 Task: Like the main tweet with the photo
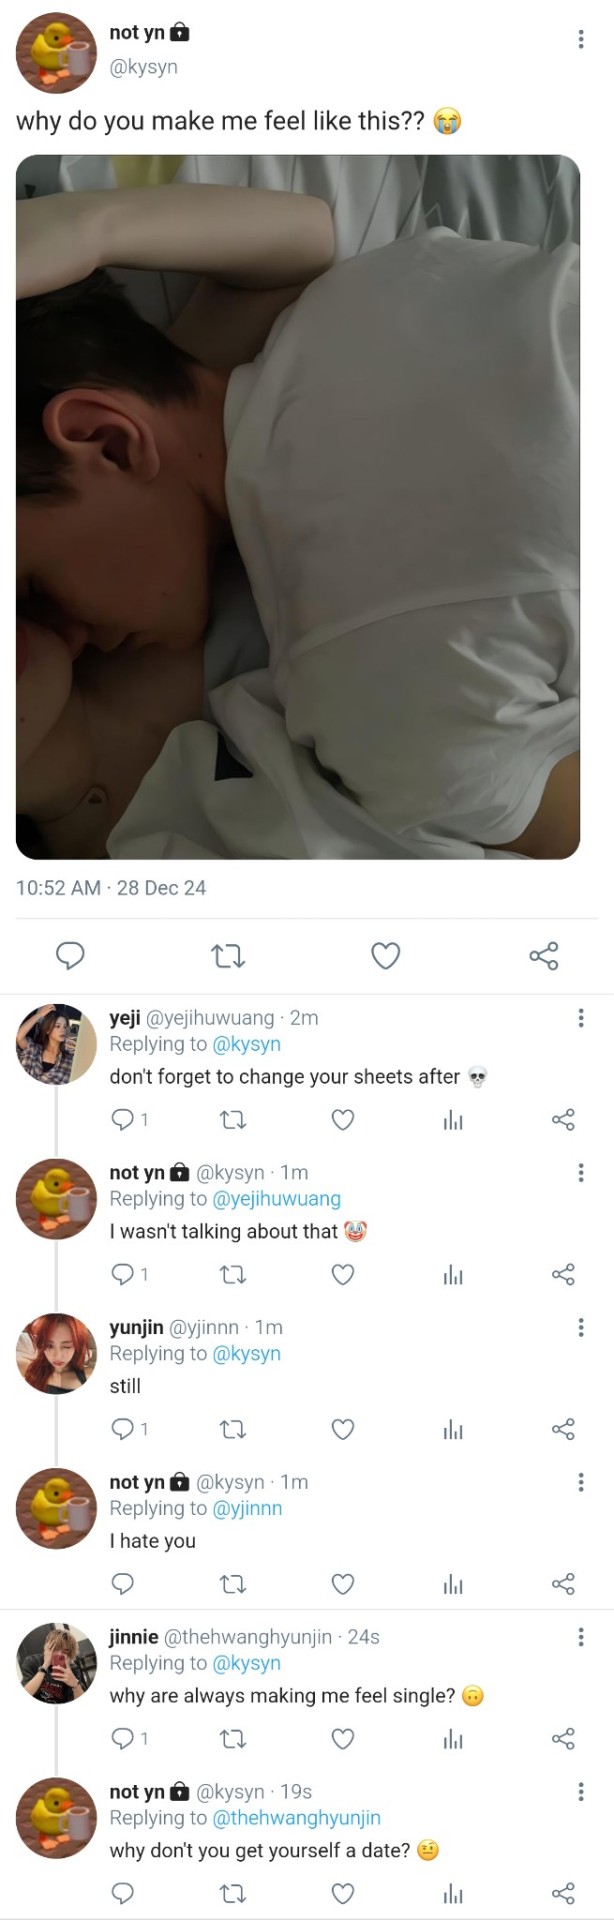coord(386,956)
